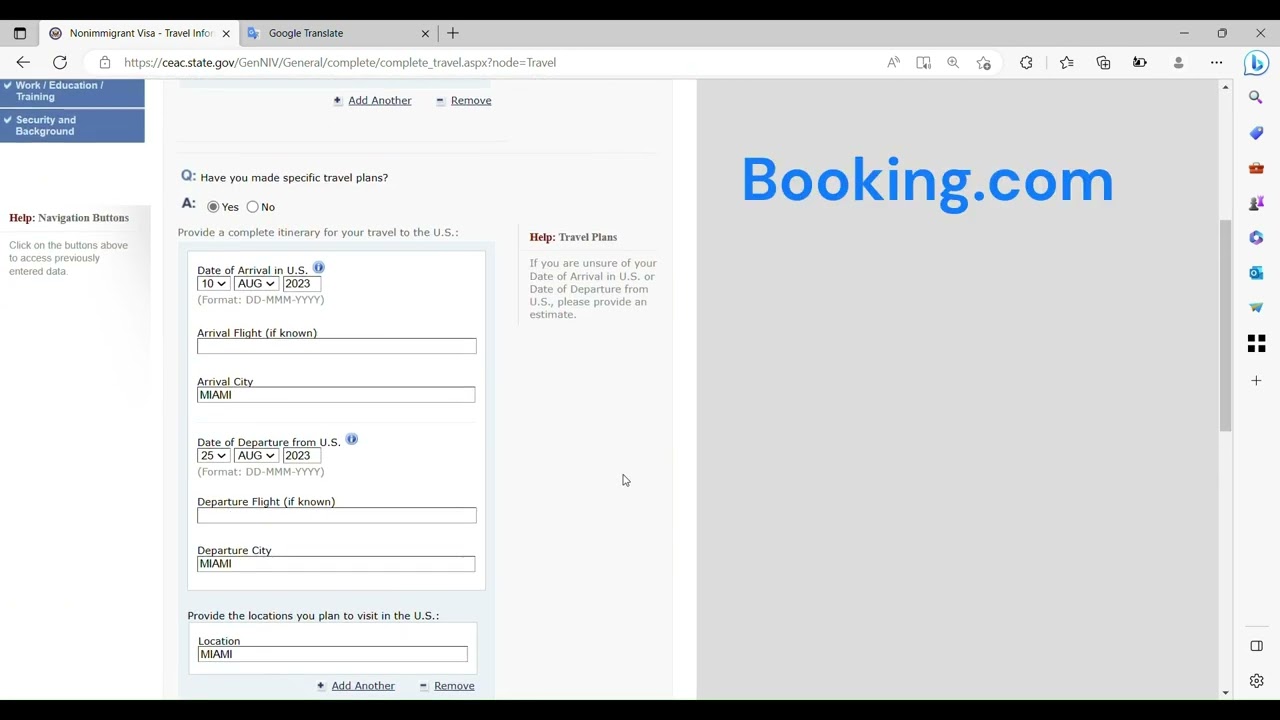1280x720 pixels.
Task: Open the Shopping tag sidebar icon
Action: point(1256,133)
